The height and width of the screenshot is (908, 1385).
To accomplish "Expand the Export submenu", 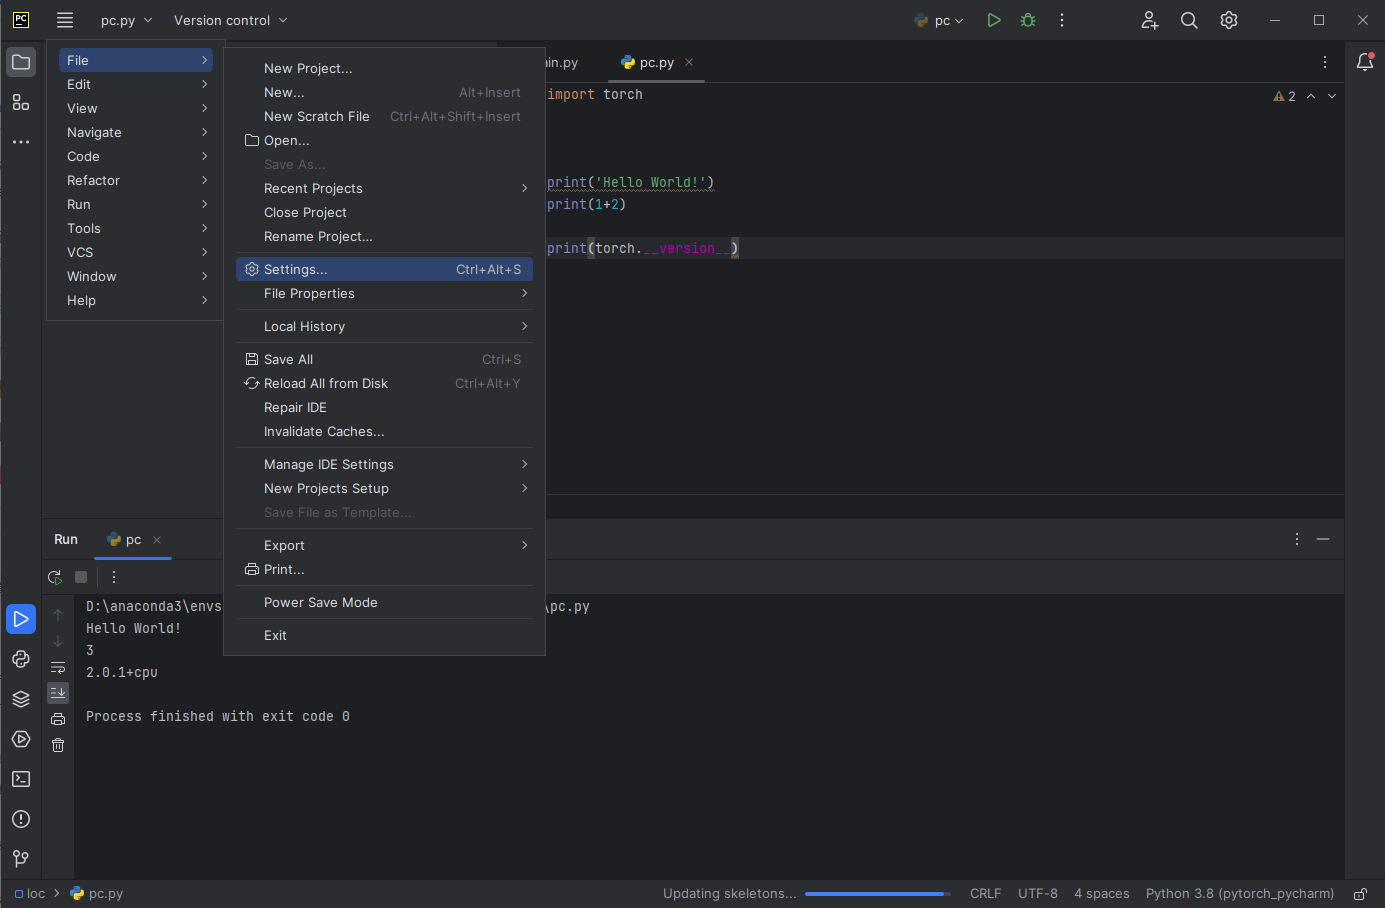I will [x=384, y=545].
